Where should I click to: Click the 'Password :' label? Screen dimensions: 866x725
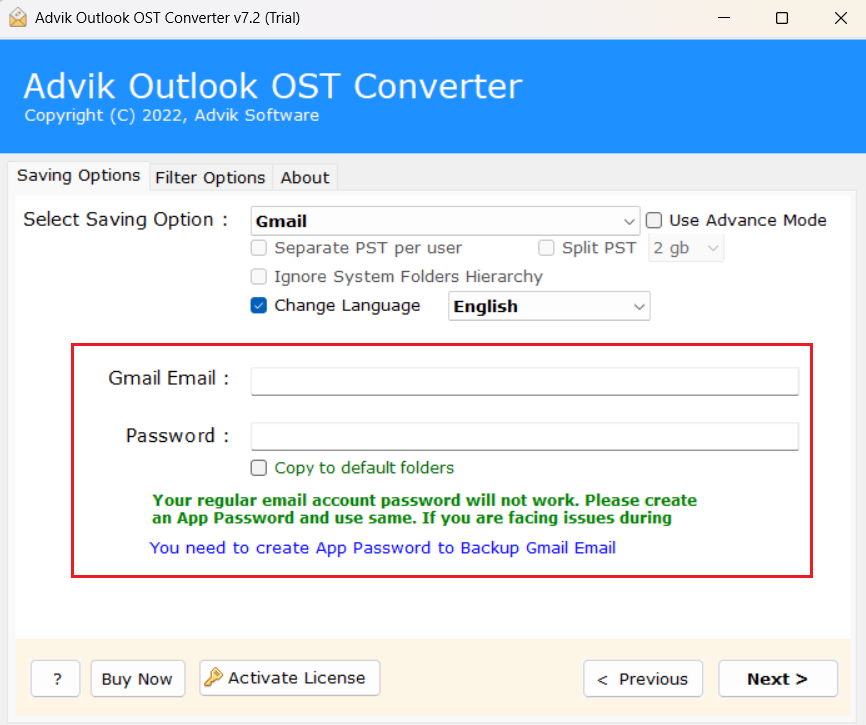(x=177, y=436)
